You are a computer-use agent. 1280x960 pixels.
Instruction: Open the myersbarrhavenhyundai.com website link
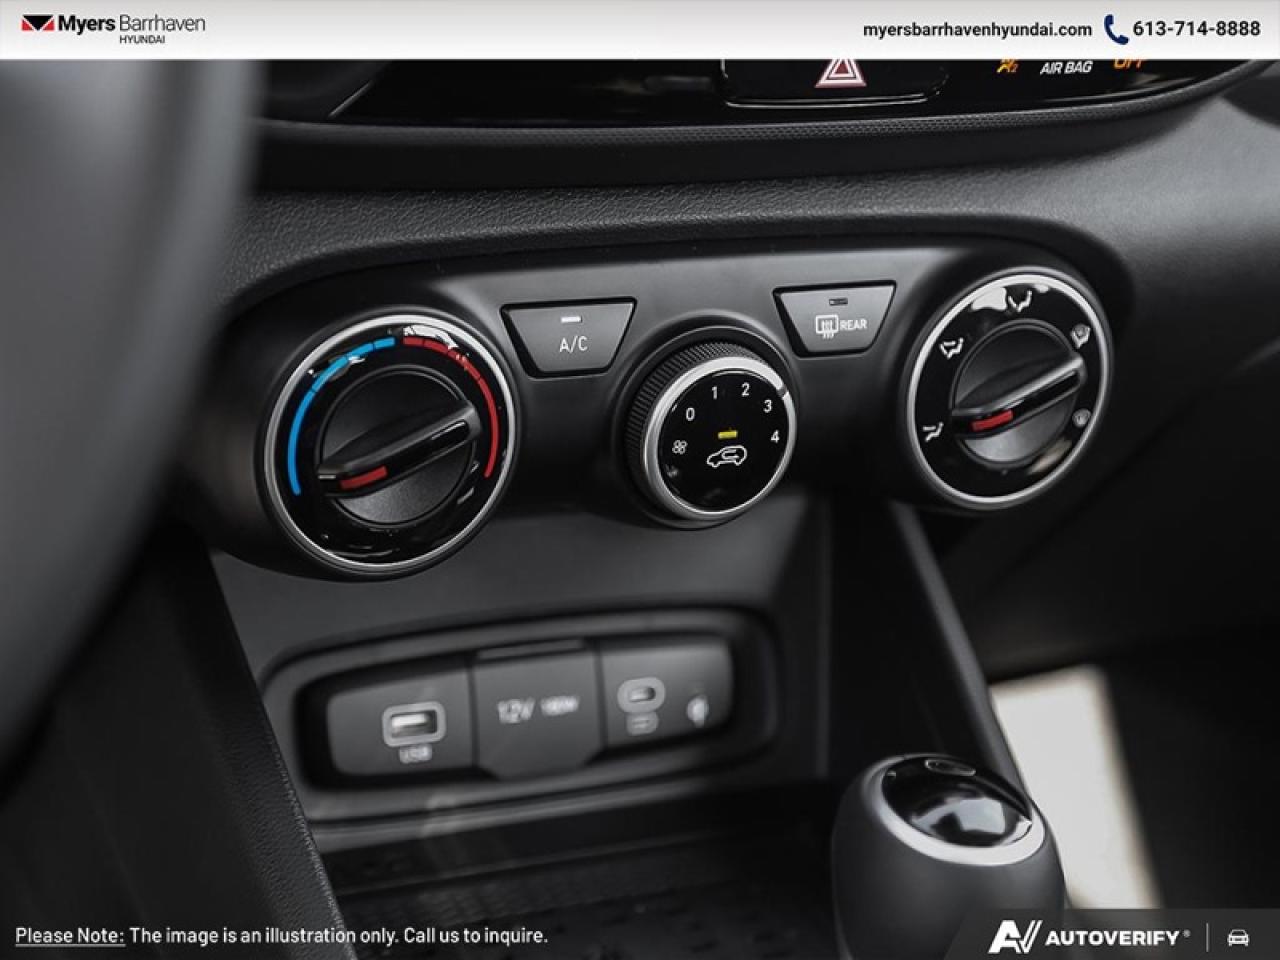tap(978, 29)
